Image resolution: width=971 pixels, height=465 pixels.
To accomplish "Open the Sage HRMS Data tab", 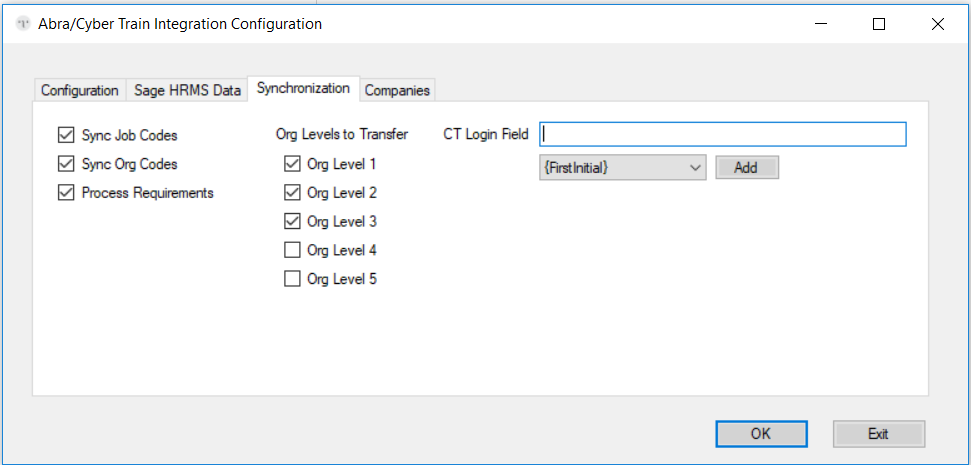I will (188, 90).
